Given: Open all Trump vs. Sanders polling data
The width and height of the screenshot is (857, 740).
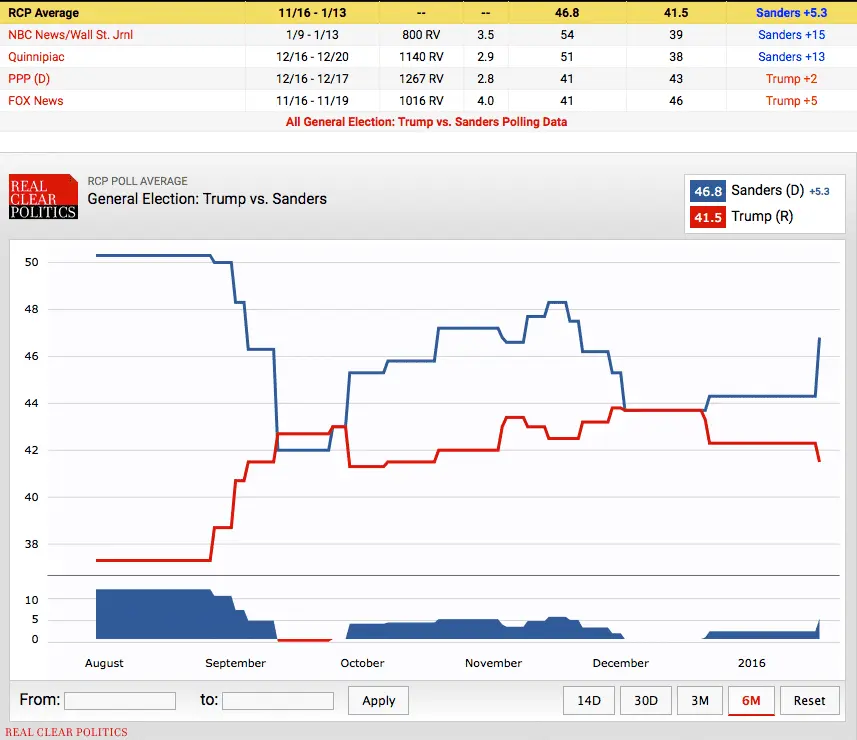Looking at the screenshot, I should [x=428, y=121].
